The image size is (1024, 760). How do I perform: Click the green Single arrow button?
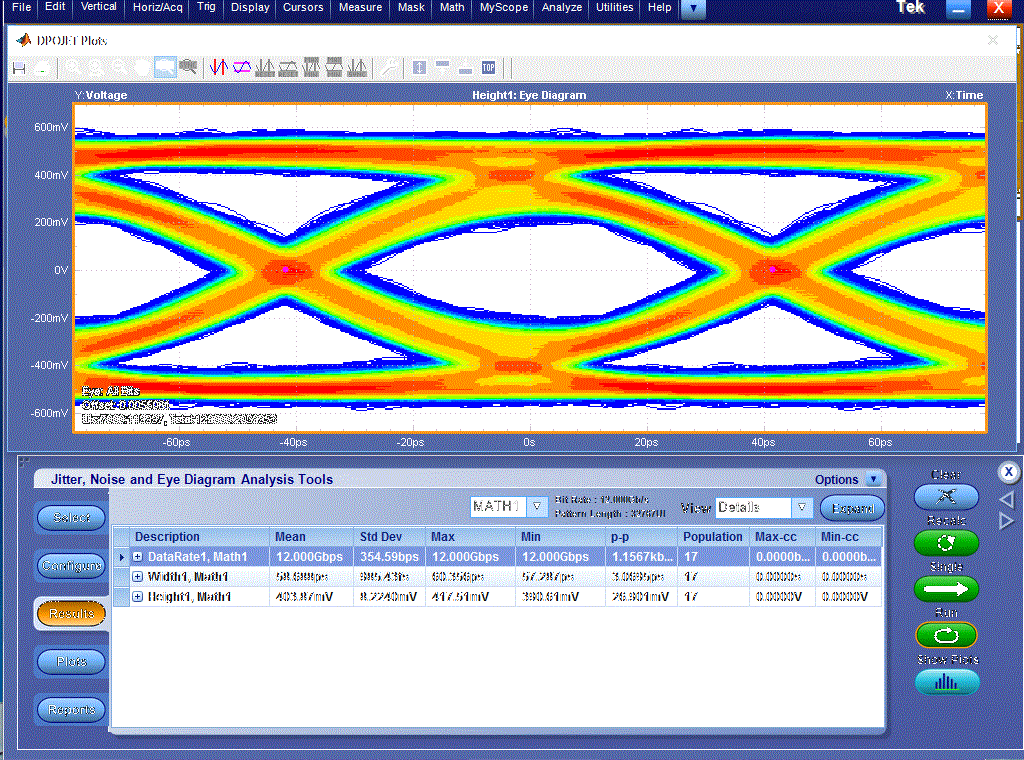(946, 589)
